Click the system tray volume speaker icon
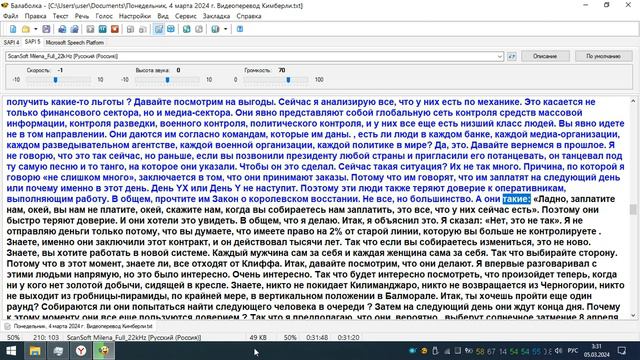The width and height of the screenshot is (640, 360). (x=558, y=351)
